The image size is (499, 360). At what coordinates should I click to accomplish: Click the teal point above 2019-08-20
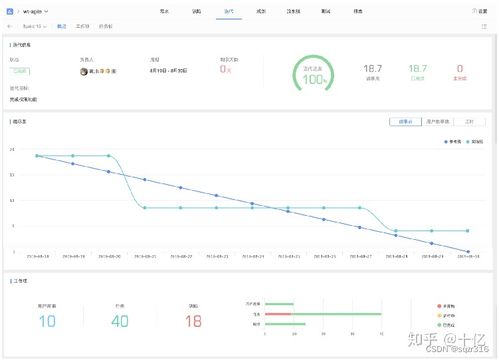109,156
